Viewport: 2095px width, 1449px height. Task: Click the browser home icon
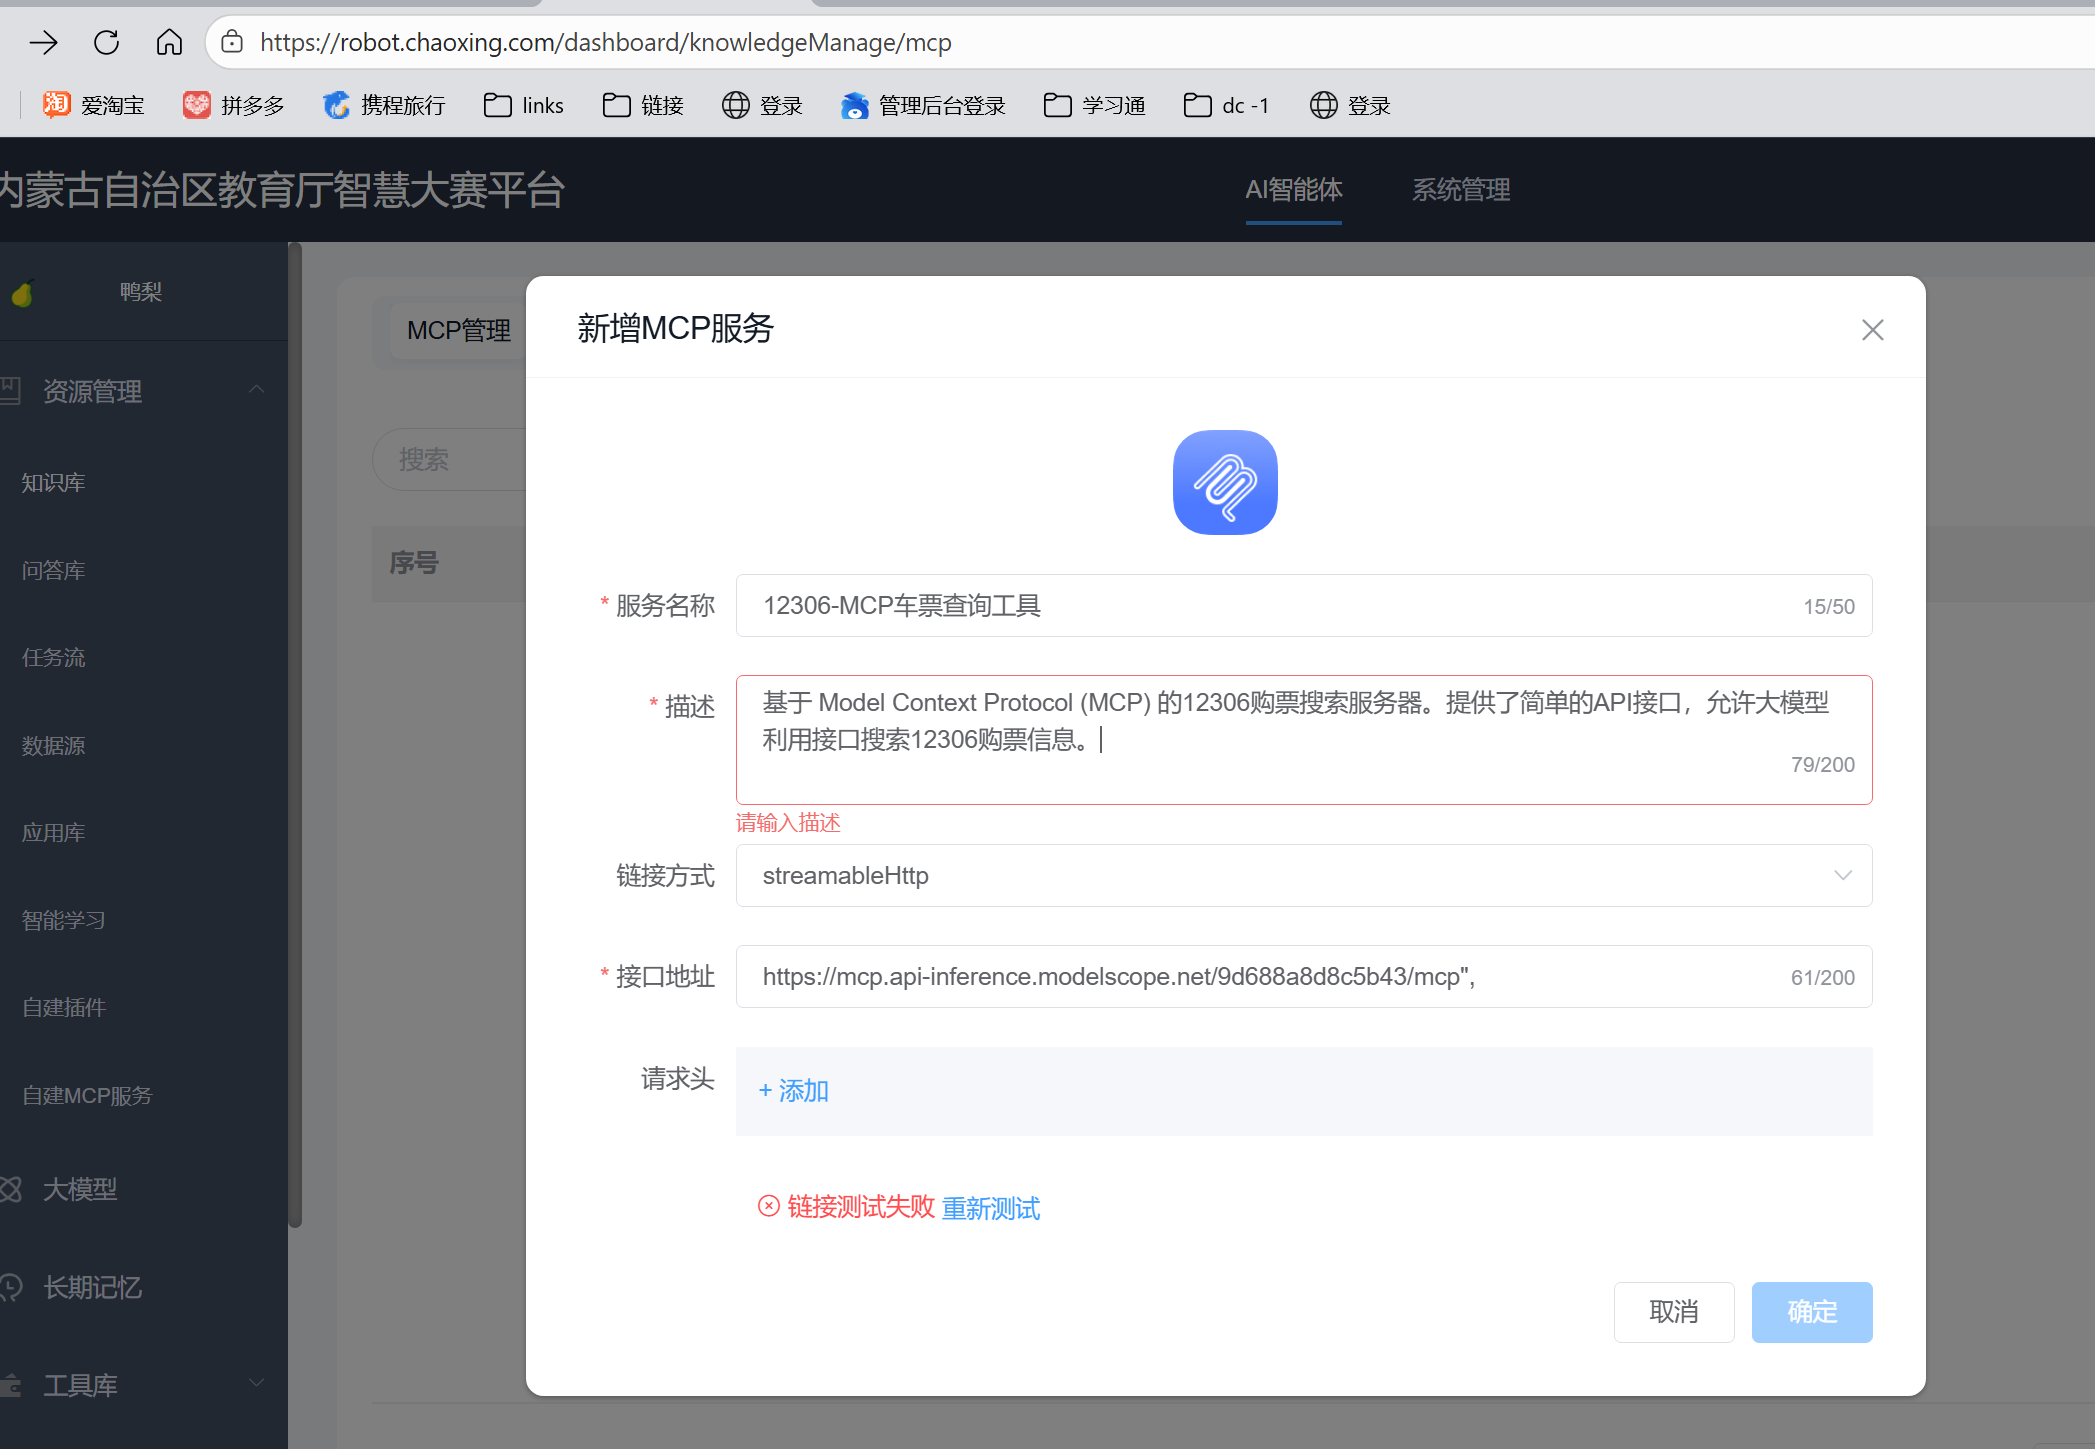[169, 42]
